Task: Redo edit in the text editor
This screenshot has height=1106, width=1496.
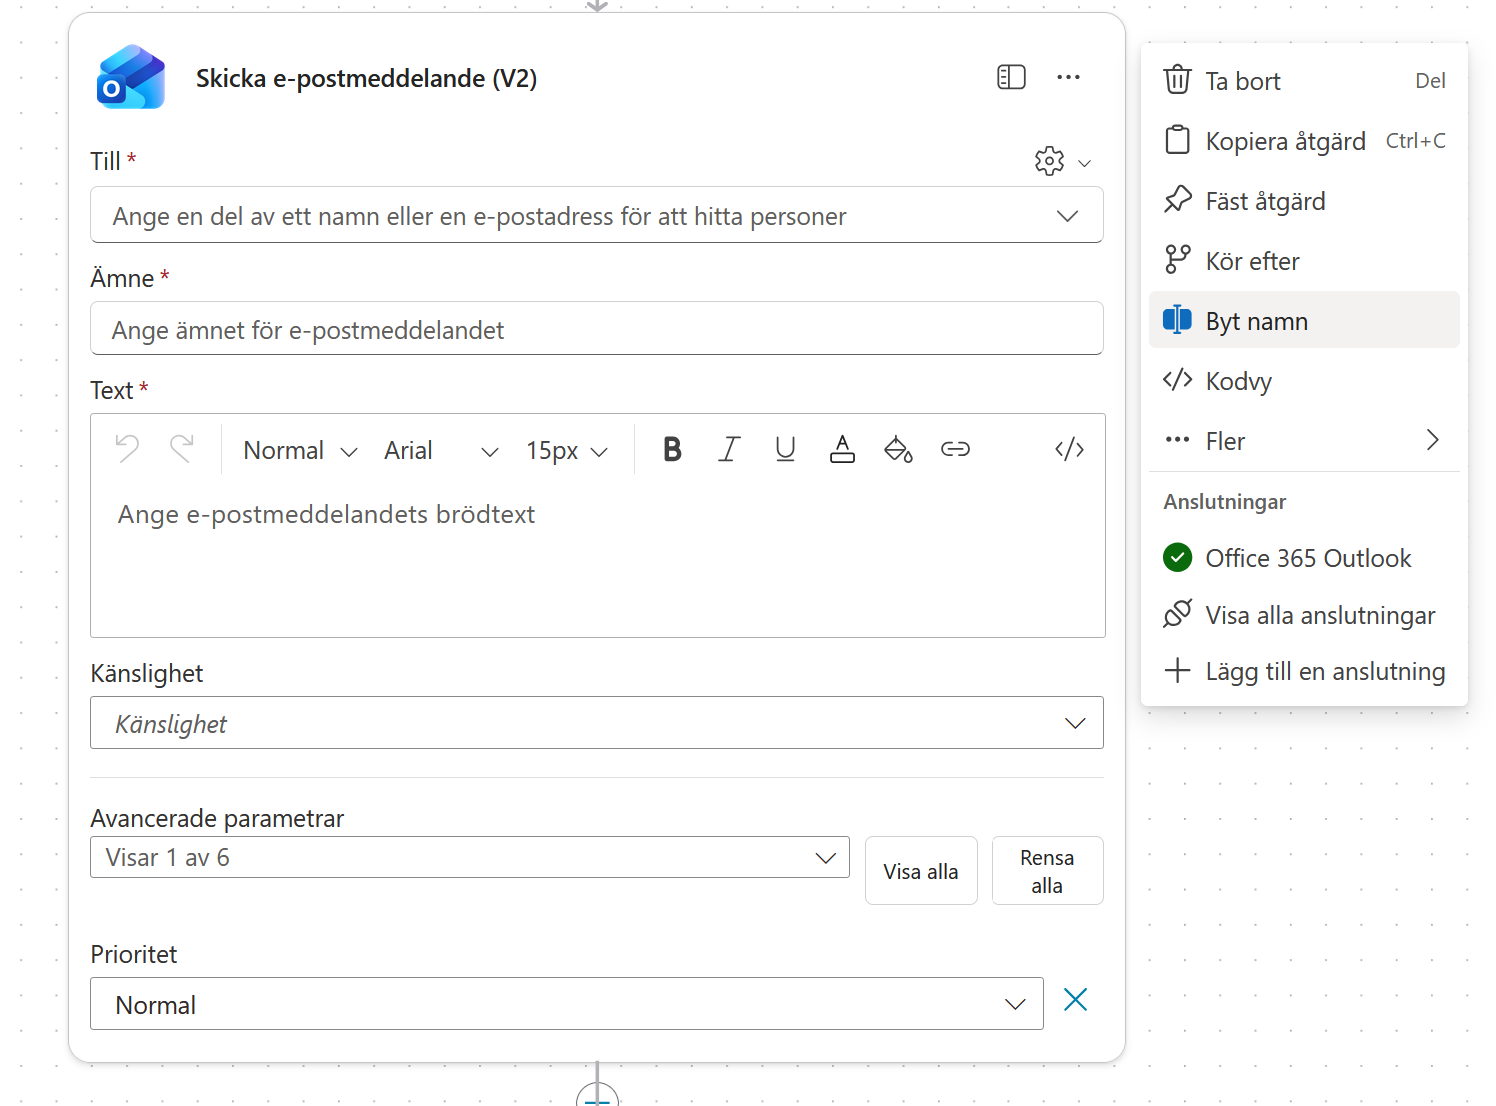Action: coord(182,449)
